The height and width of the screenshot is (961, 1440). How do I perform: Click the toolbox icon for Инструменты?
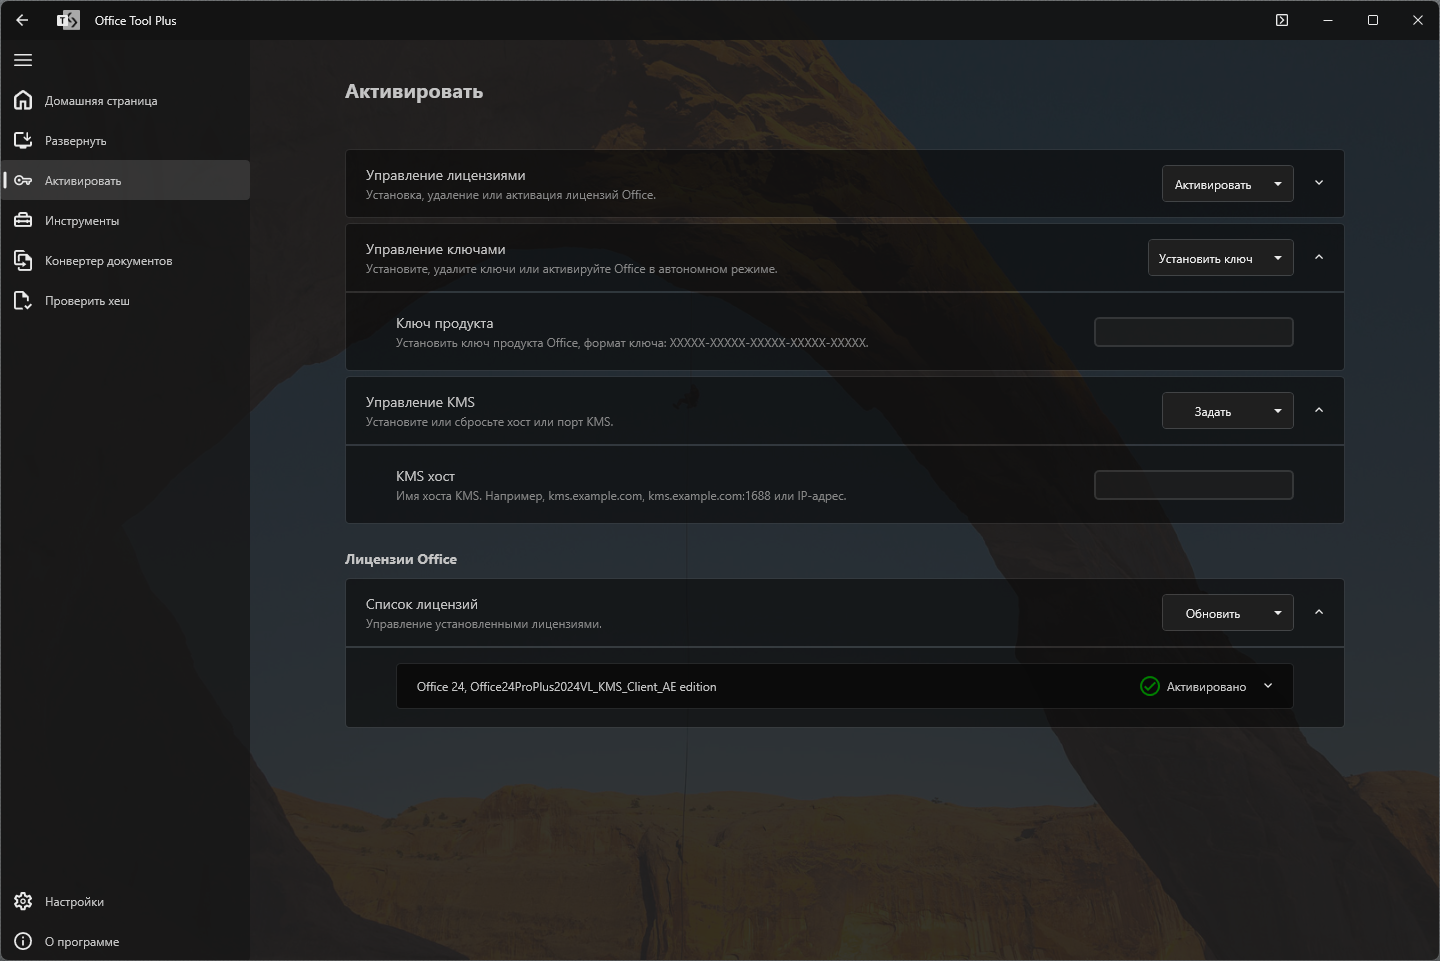coord(23,220)
